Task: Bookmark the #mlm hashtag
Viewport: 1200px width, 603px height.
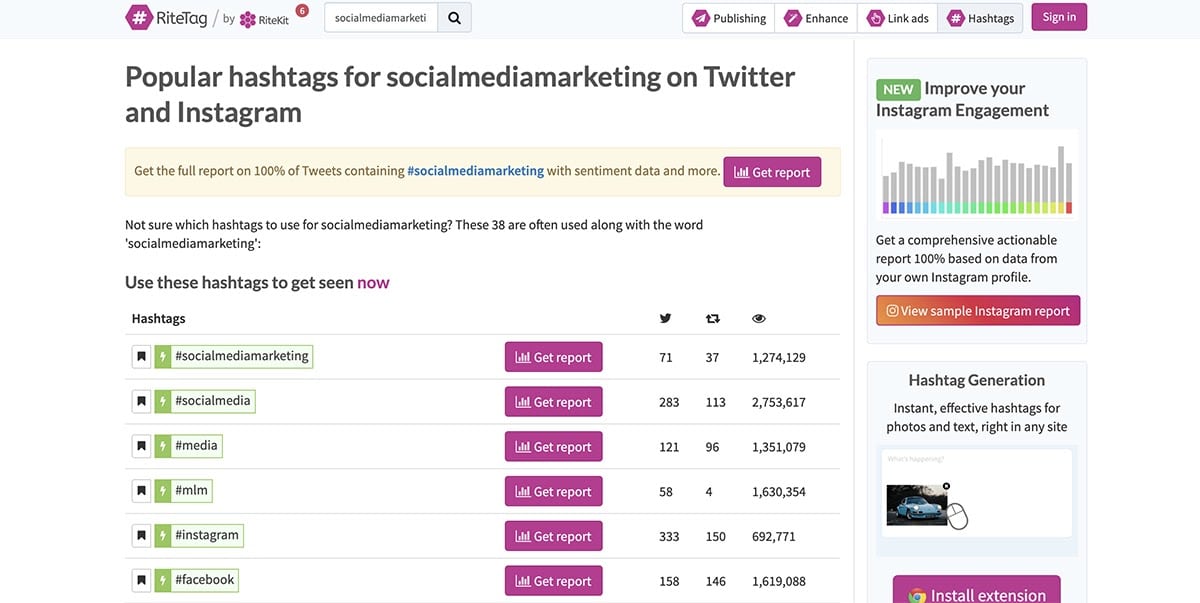Action: (x=141, y=492)
